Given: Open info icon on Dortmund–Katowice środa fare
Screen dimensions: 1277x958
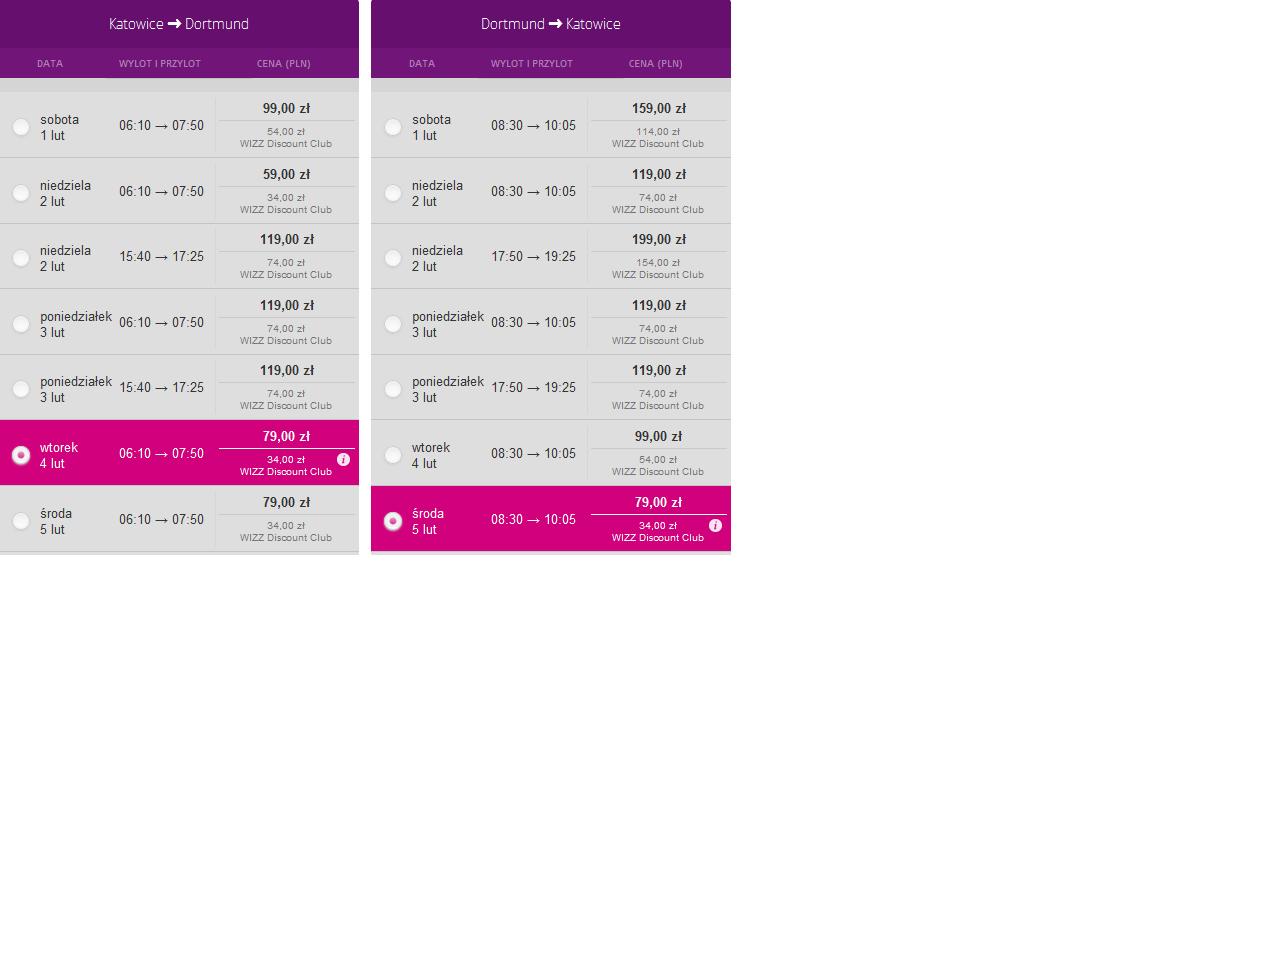Looking at the screenshot, I should pos(715,526).
